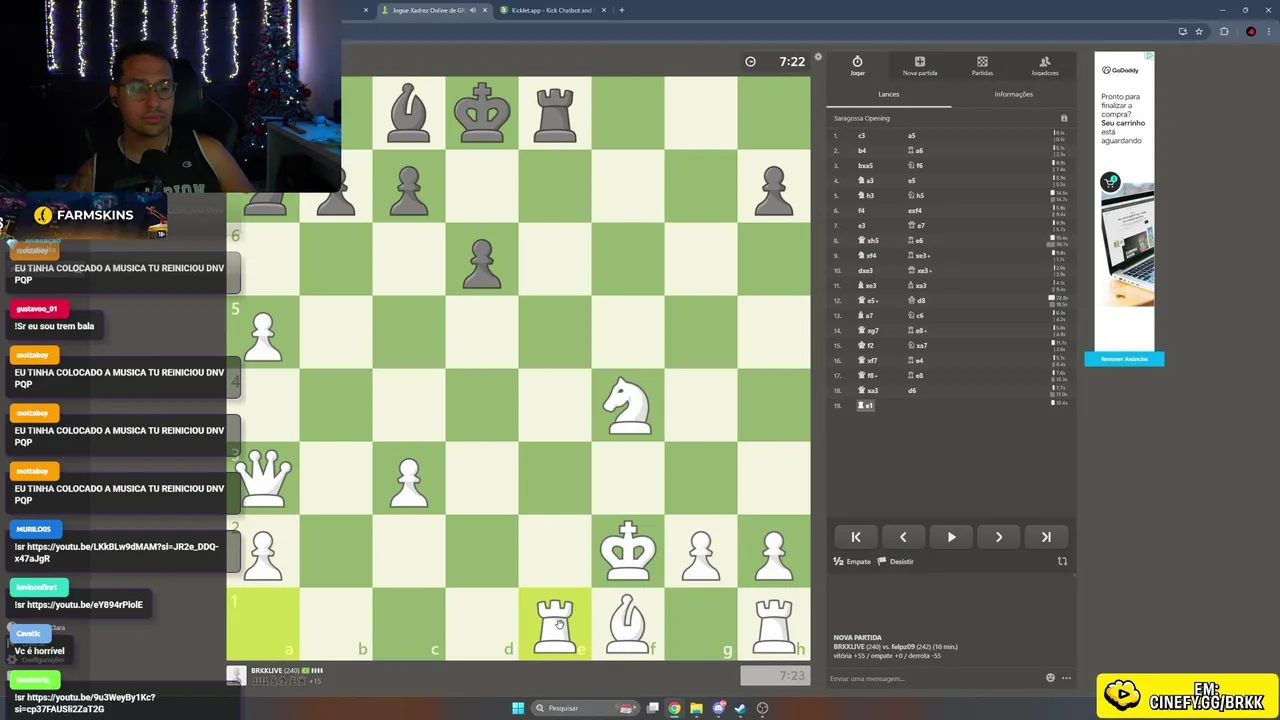Image resolution: width=1280 pixels, height=720 pixels.
Task: Click the board settings gear icon
Action: tap(818, 57)
